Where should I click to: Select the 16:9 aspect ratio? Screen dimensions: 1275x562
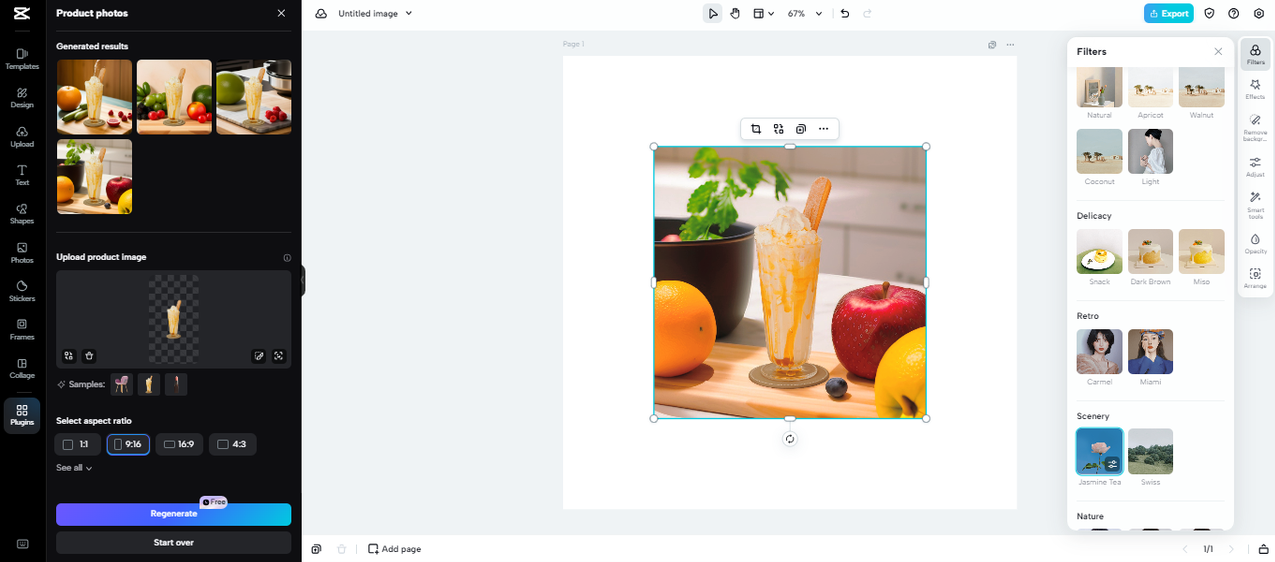coord(179,444)
